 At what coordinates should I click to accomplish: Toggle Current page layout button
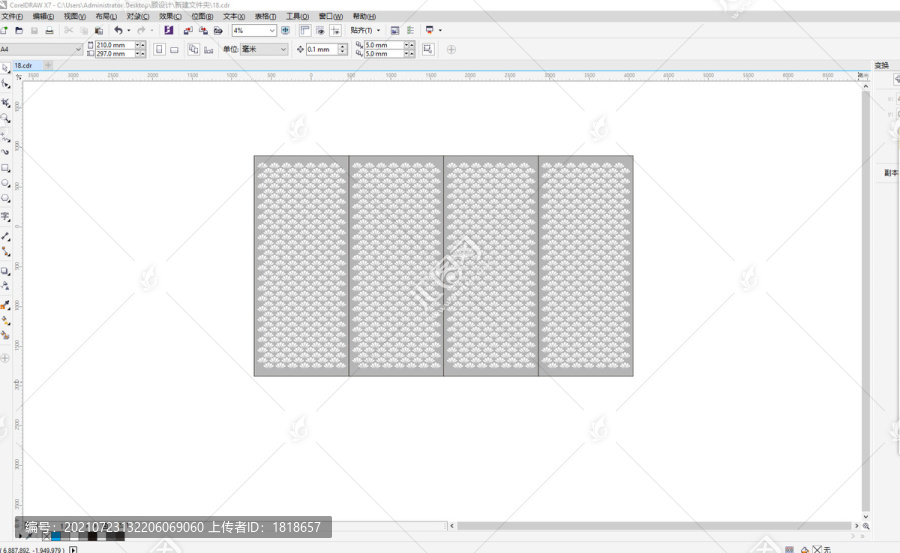point(208,49)
